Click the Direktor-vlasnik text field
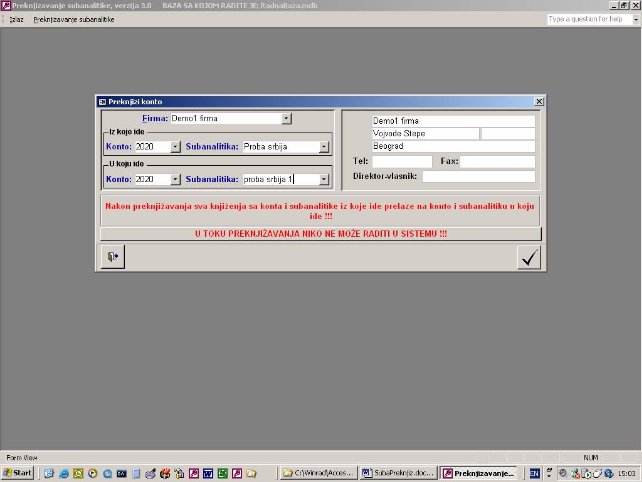This screenshot has width=642, height=482. coord(478,176)
